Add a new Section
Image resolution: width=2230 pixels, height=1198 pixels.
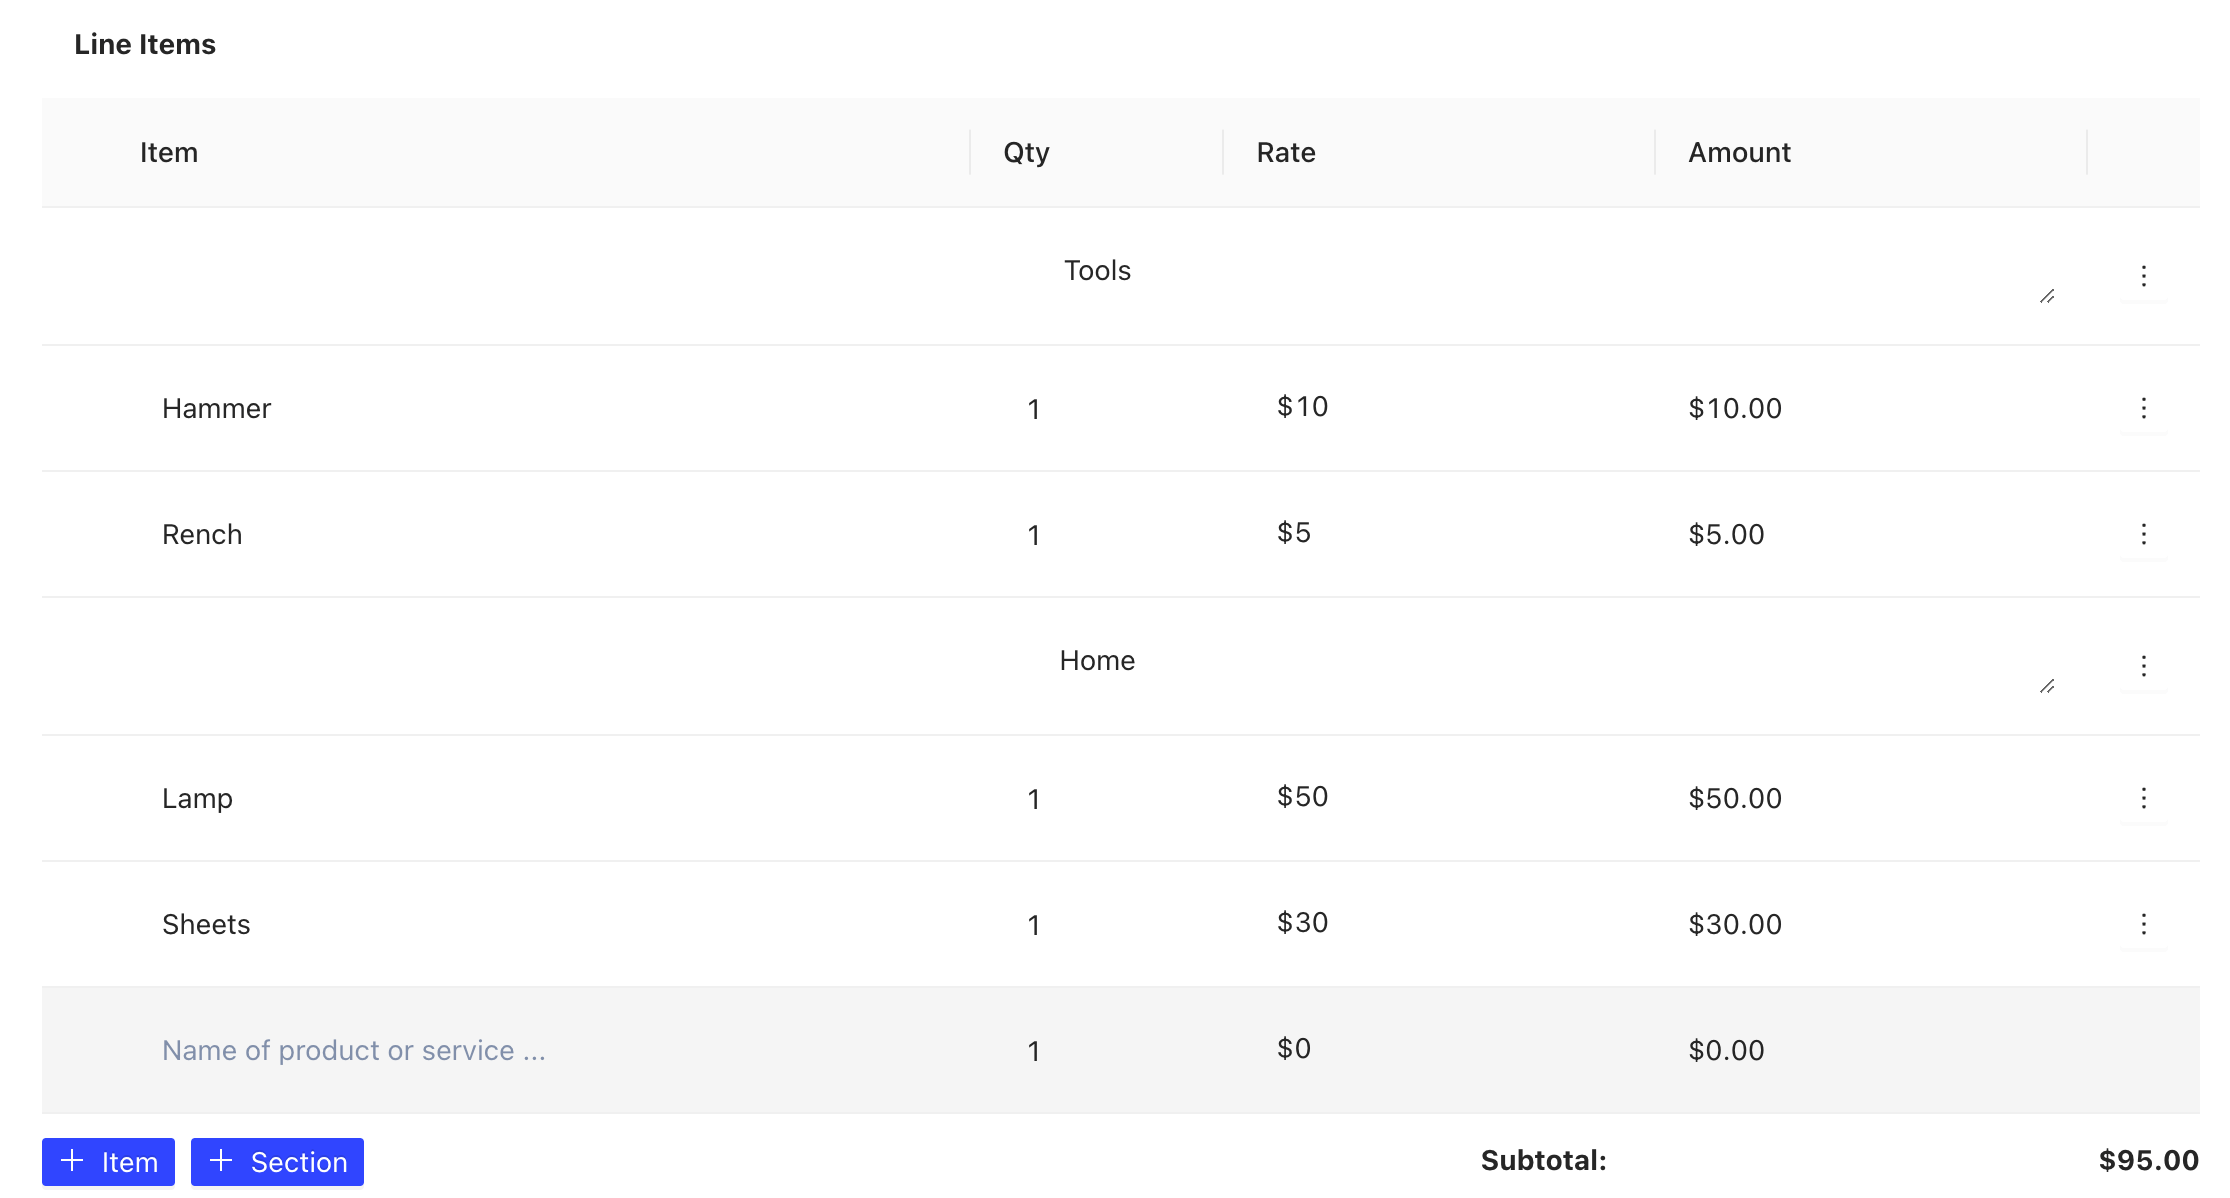(x=277, y=1162)
